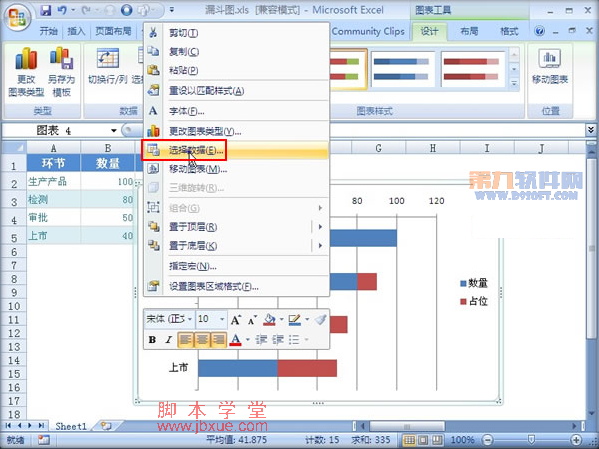Viewport: 599px width, 449px height.
Task: Click Move Chart in context menu
Action: tap(236, 169)
